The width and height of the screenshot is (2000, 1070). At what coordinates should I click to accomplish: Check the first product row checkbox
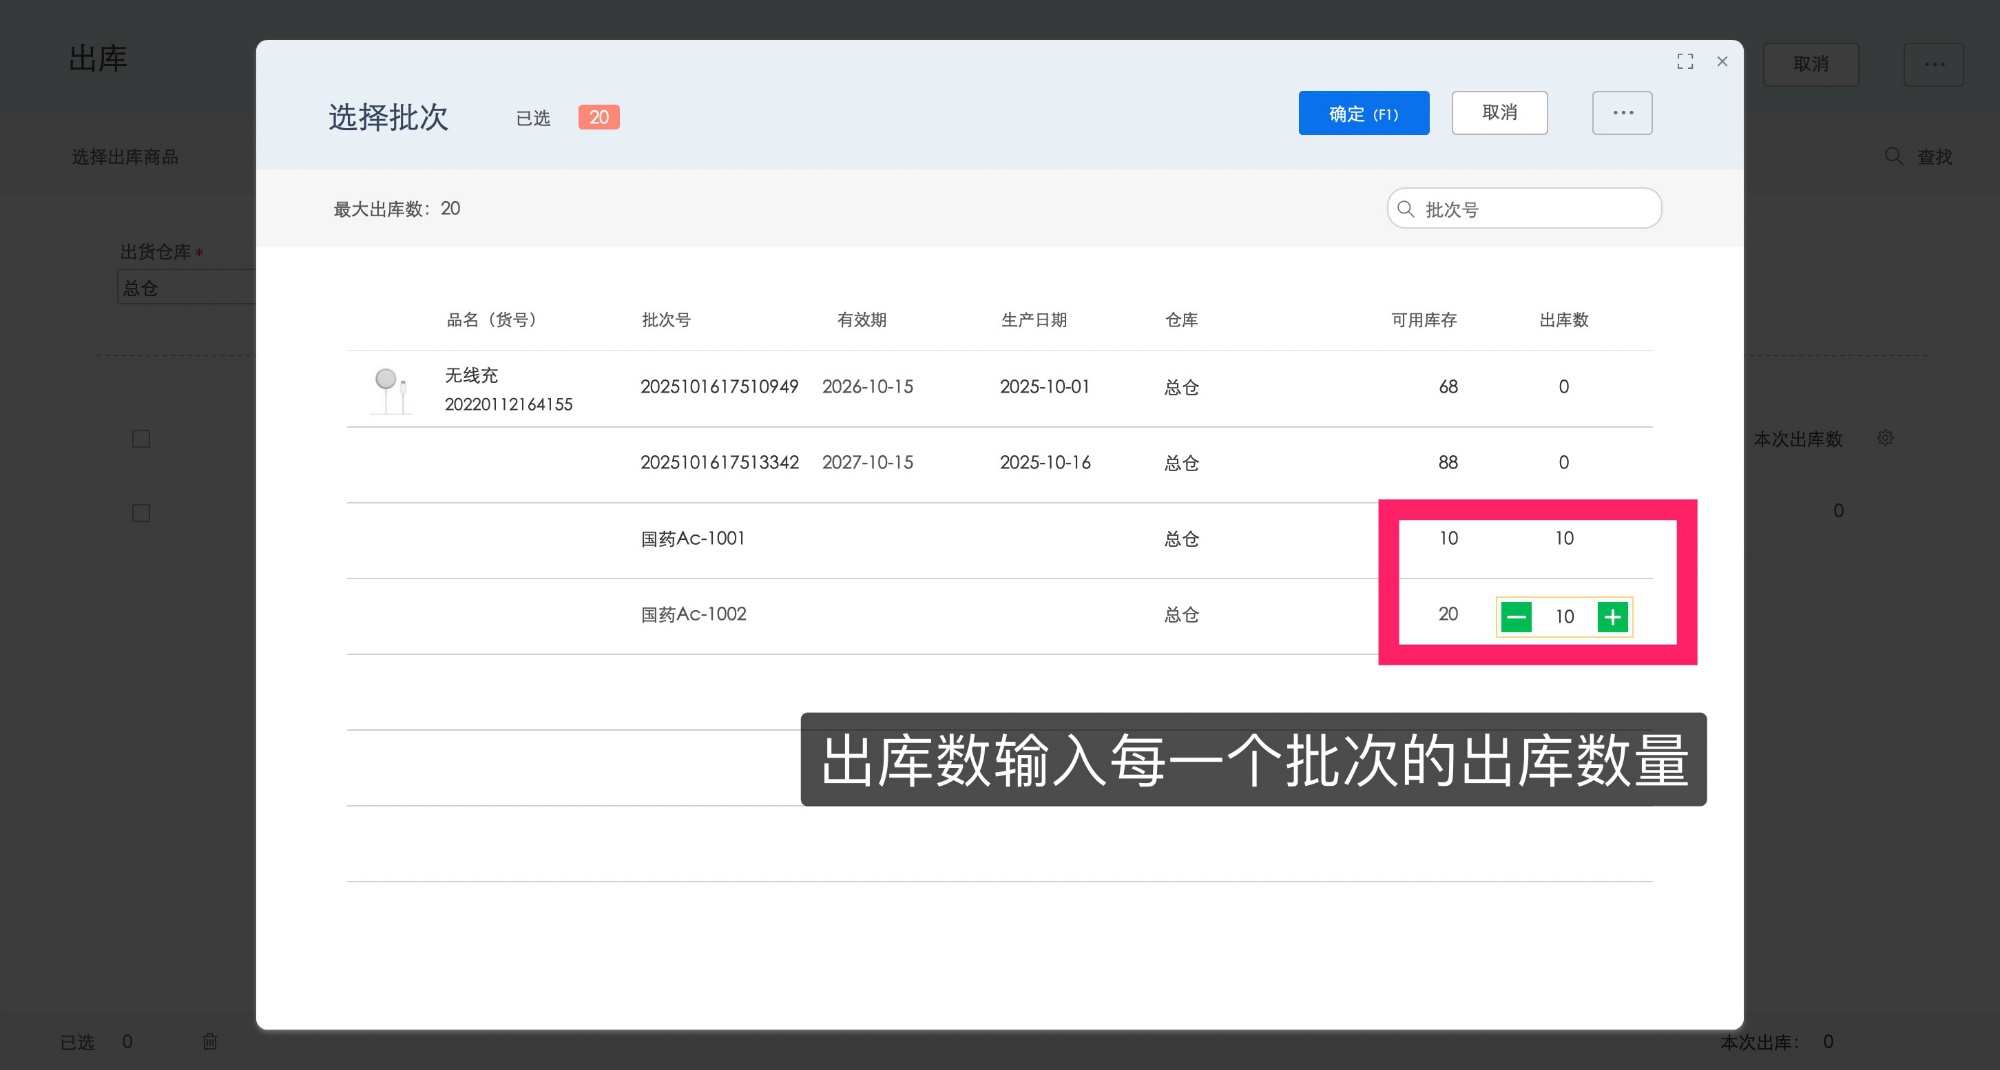pyautogui.click(x=140, y=438)
